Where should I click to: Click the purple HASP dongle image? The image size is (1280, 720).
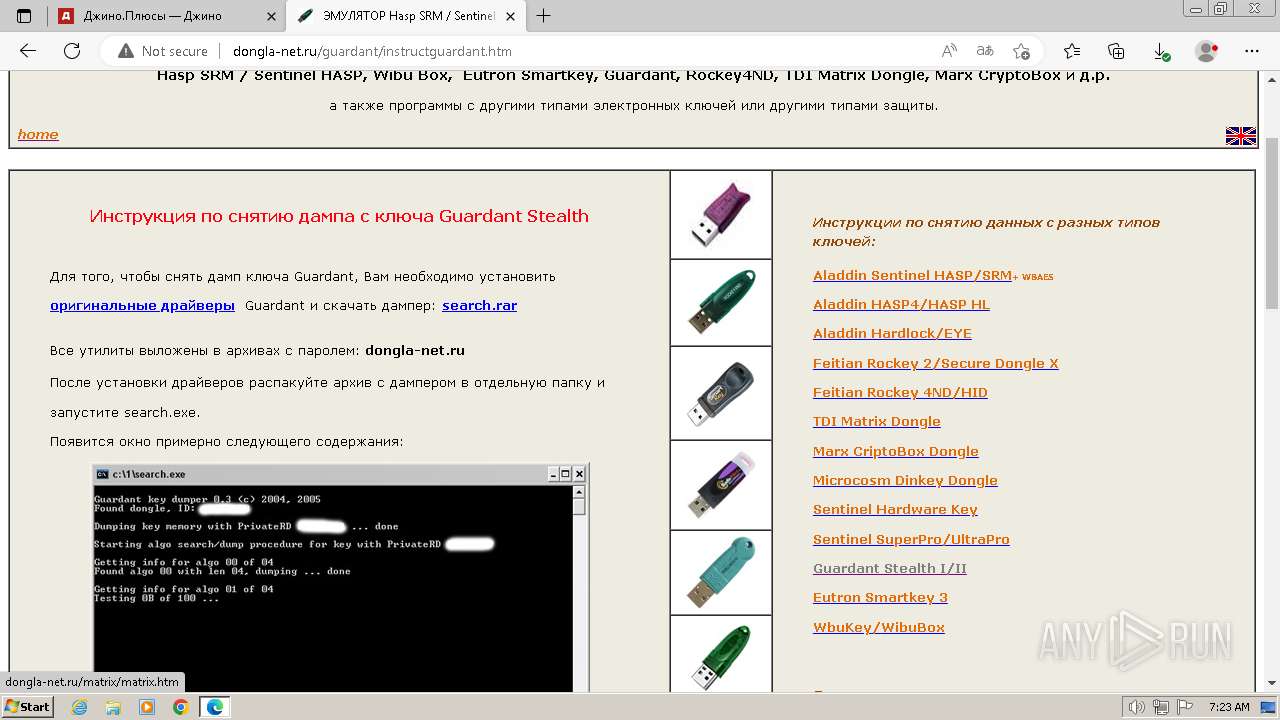point(720,214)
